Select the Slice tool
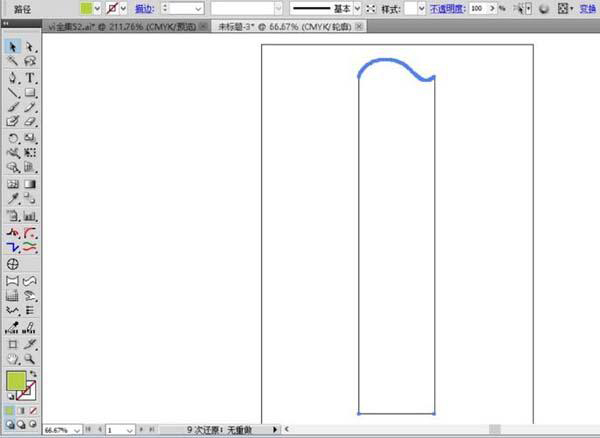600x438 pixels. pyautogui.click(x=29, y=344)
